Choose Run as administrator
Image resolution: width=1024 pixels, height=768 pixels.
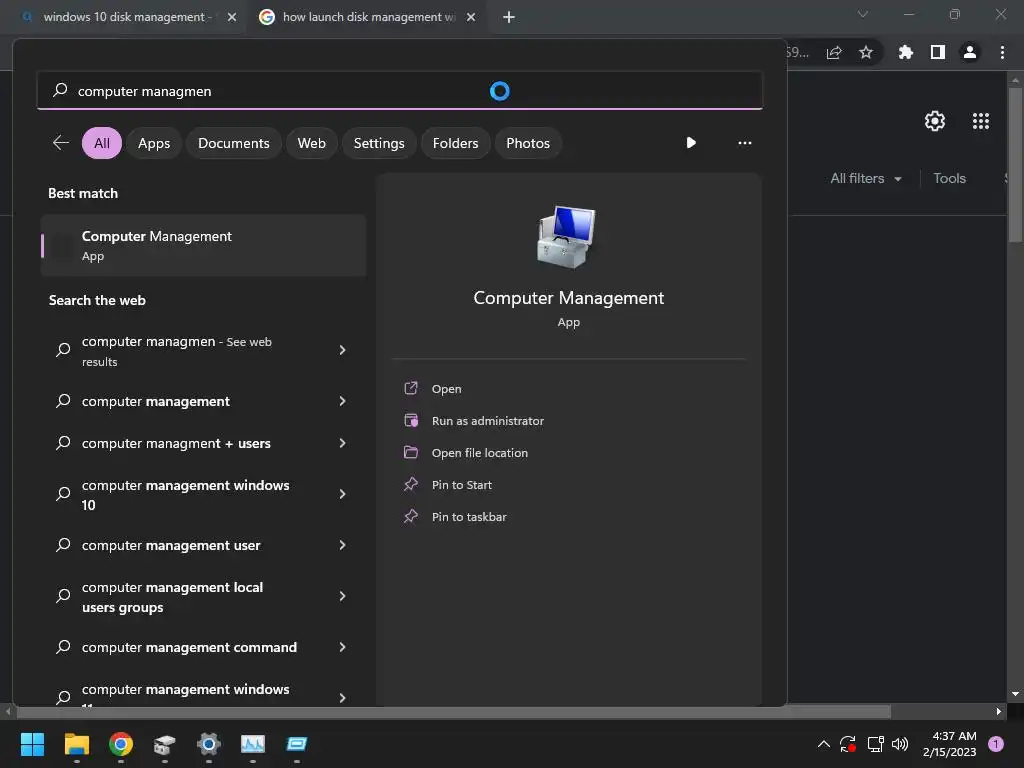click(x=488, y=421)
